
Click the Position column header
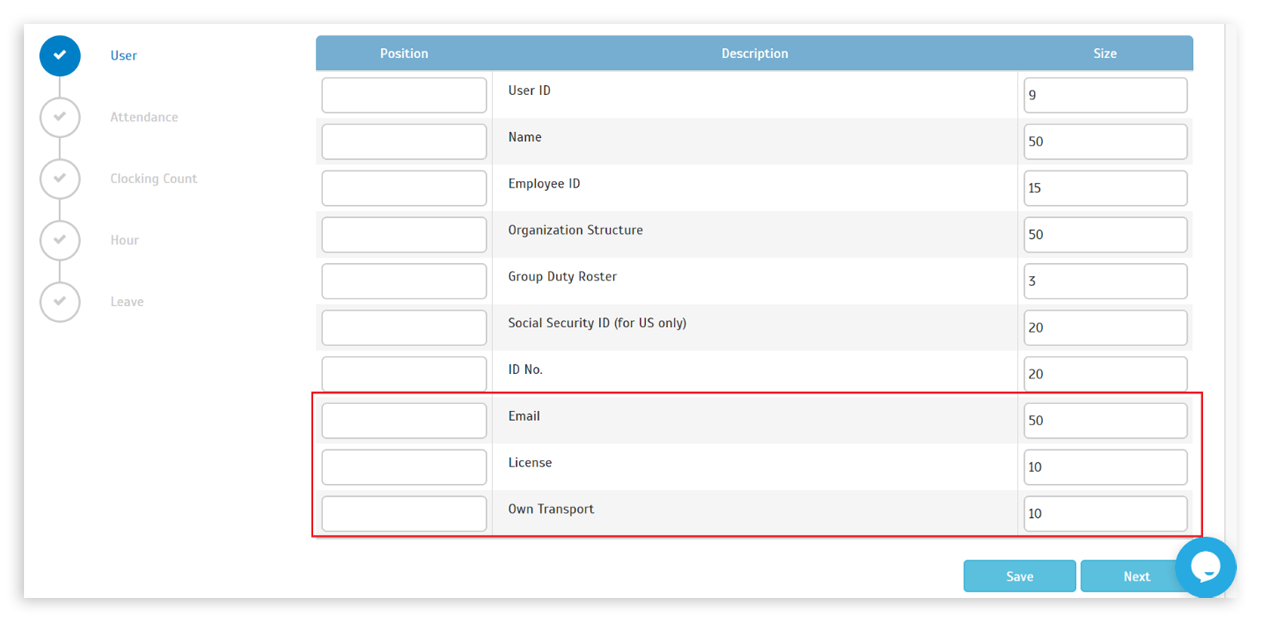pyautogui.click(x=404, y=54)
